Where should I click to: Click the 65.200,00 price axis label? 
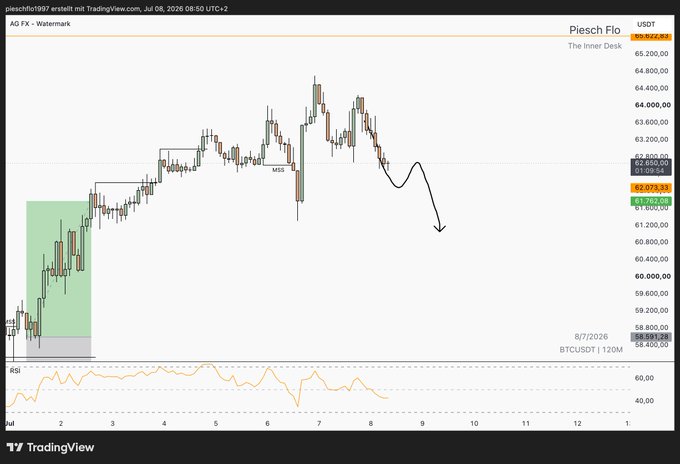coord(651,53)
